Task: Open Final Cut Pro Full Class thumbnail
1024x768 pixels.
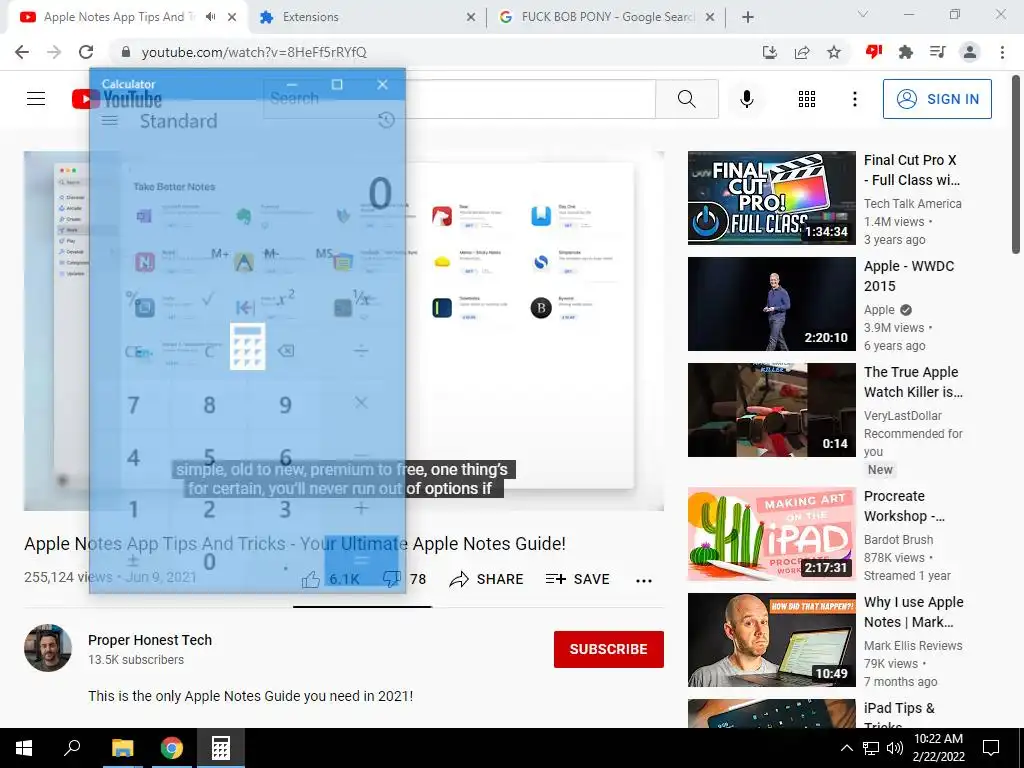Action: click(x=771, y=198)
